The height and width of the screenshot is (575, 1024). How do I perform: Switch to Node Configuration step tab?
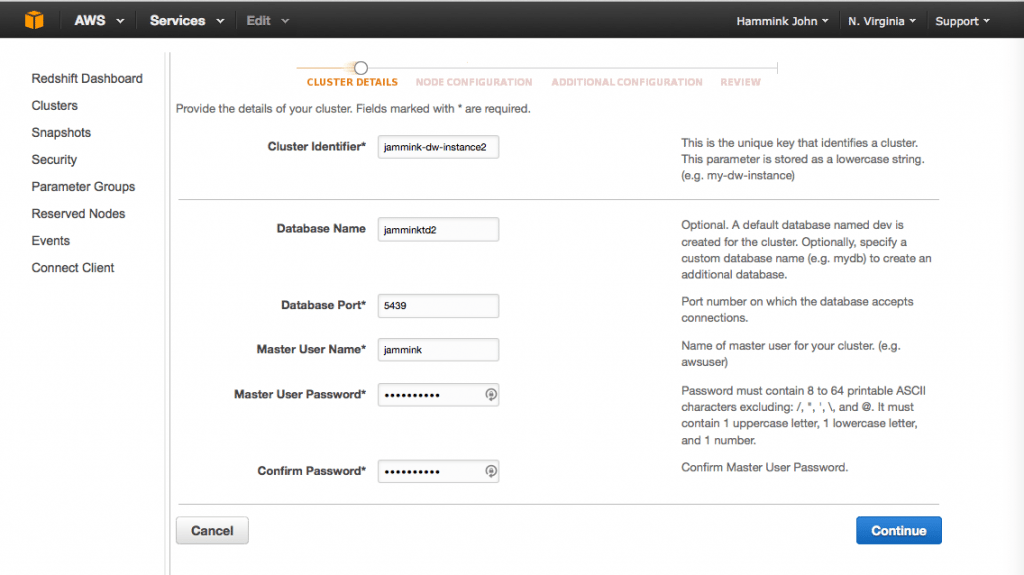(x=474, y=82)
